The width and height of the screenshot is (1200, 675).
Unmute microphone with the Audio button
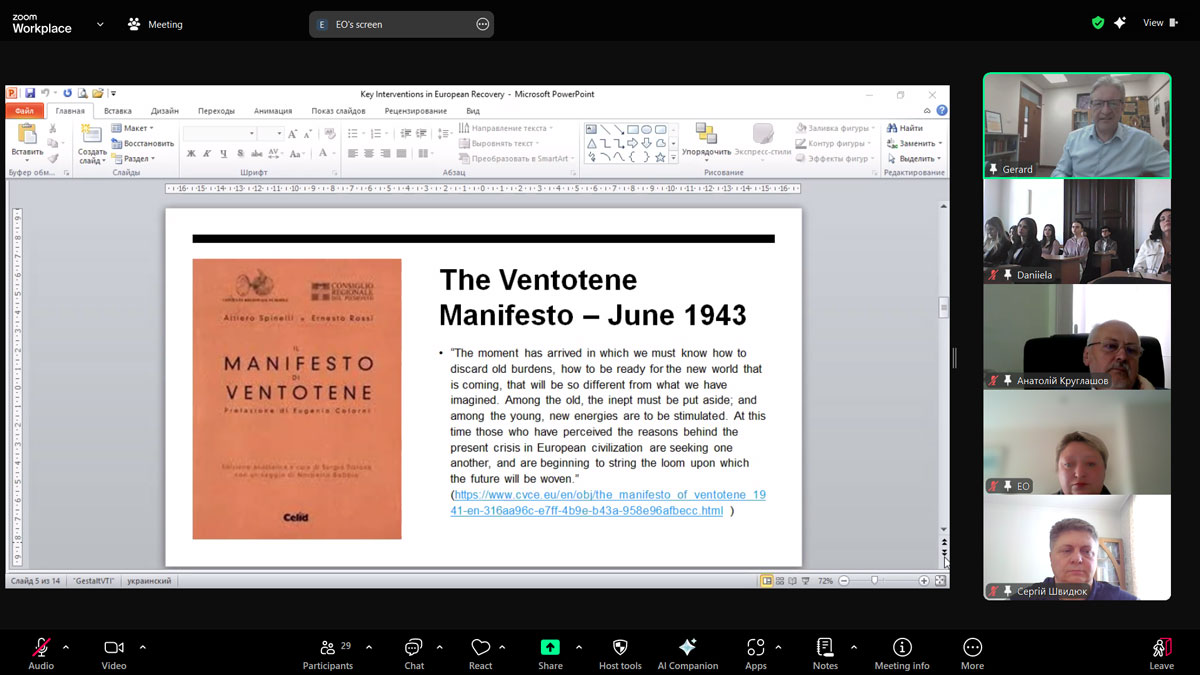[x=41, y=648]
